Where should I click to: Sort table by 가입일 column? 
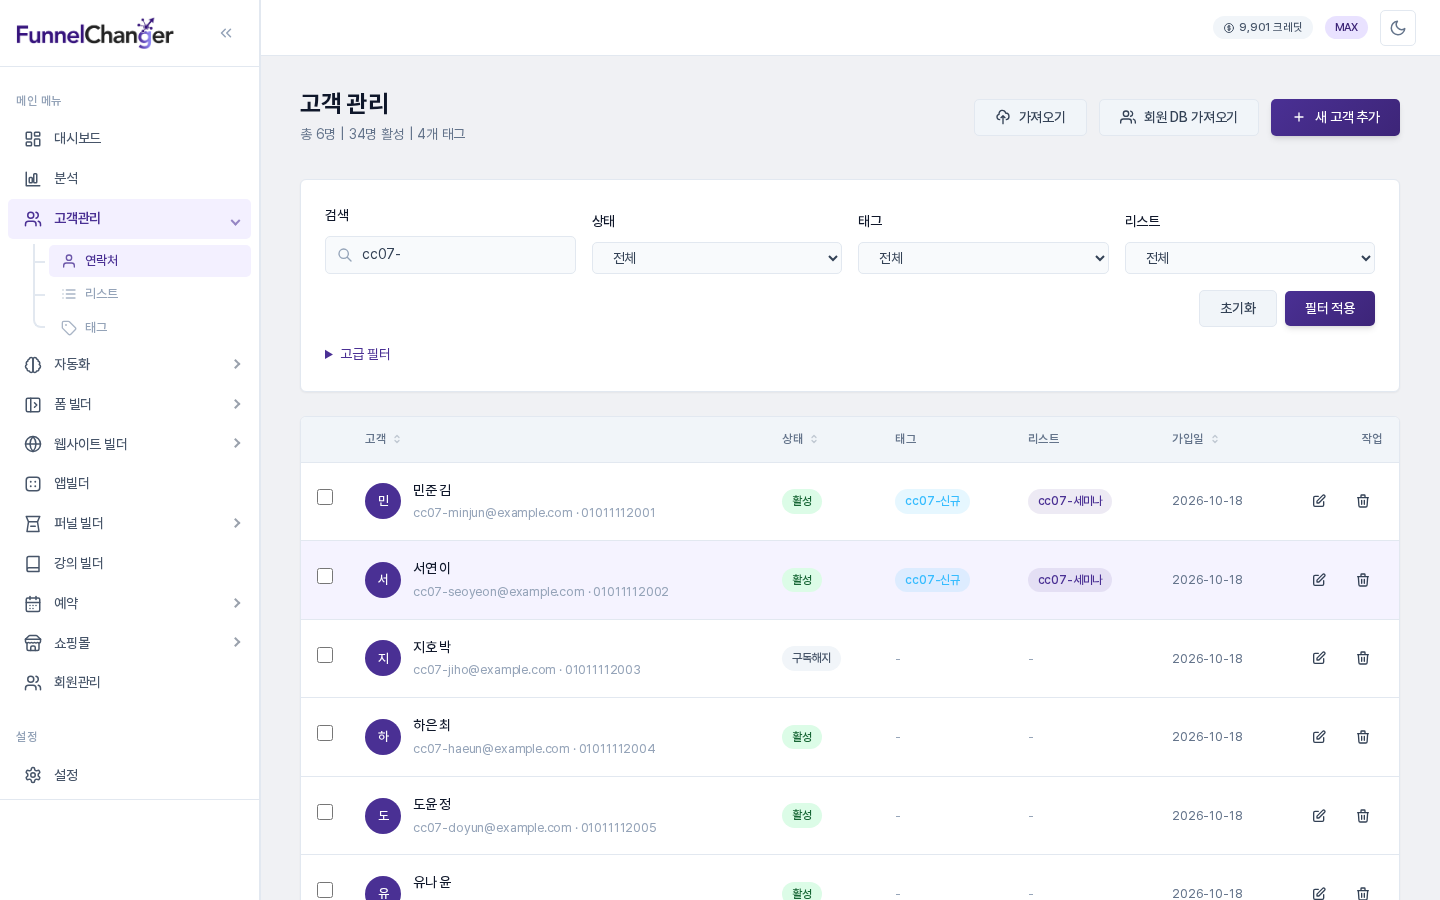pos(1195,439)
